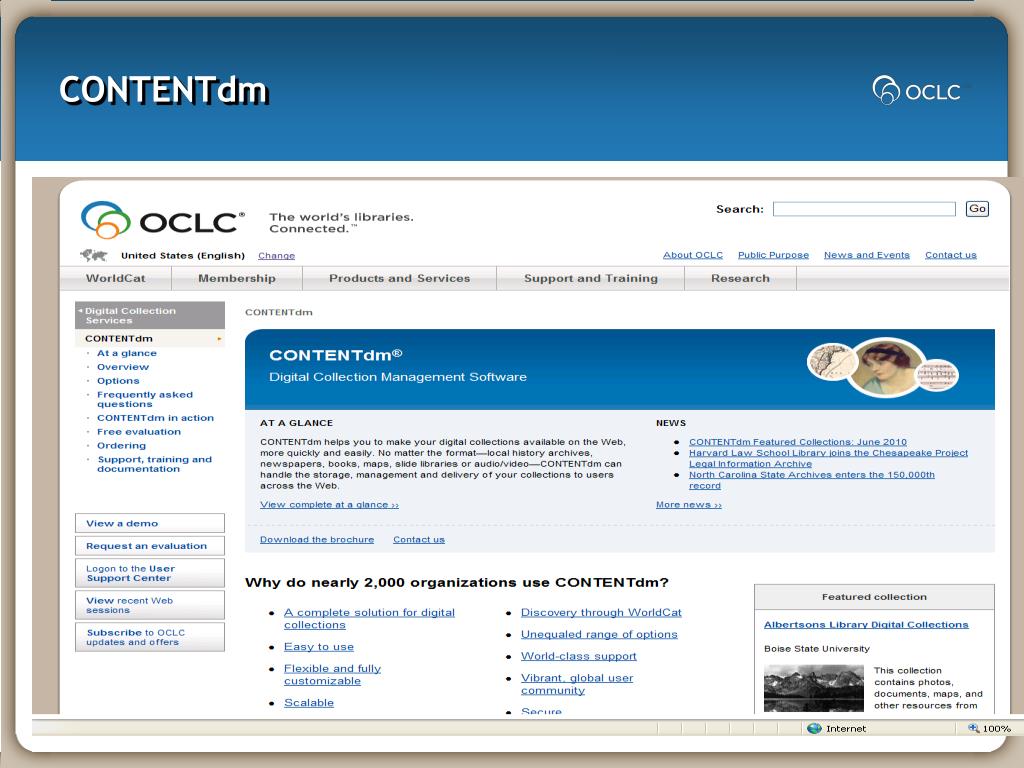Open Flexible and fully customizable link
This screenshot has width=1024, height=768.
[332, 675]
